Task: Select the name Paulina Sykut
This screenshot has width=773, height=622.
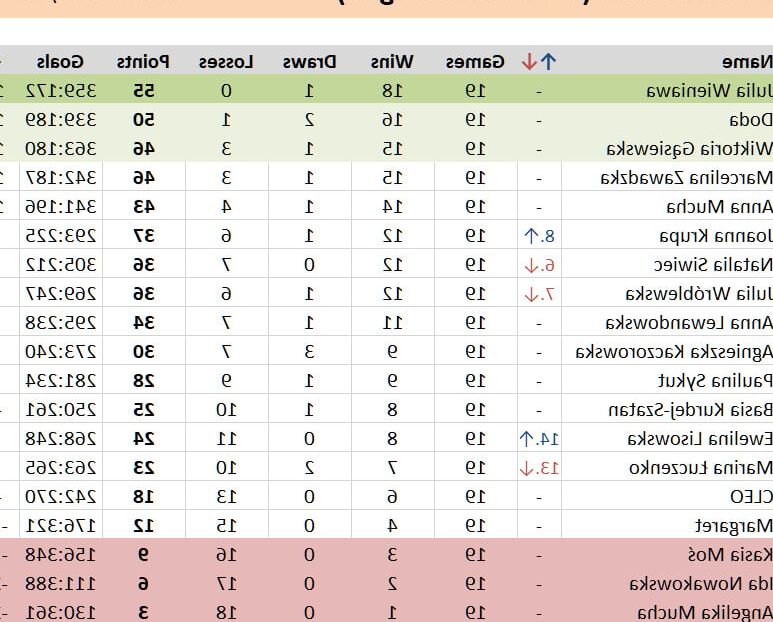Action: (x=716, y=381)
